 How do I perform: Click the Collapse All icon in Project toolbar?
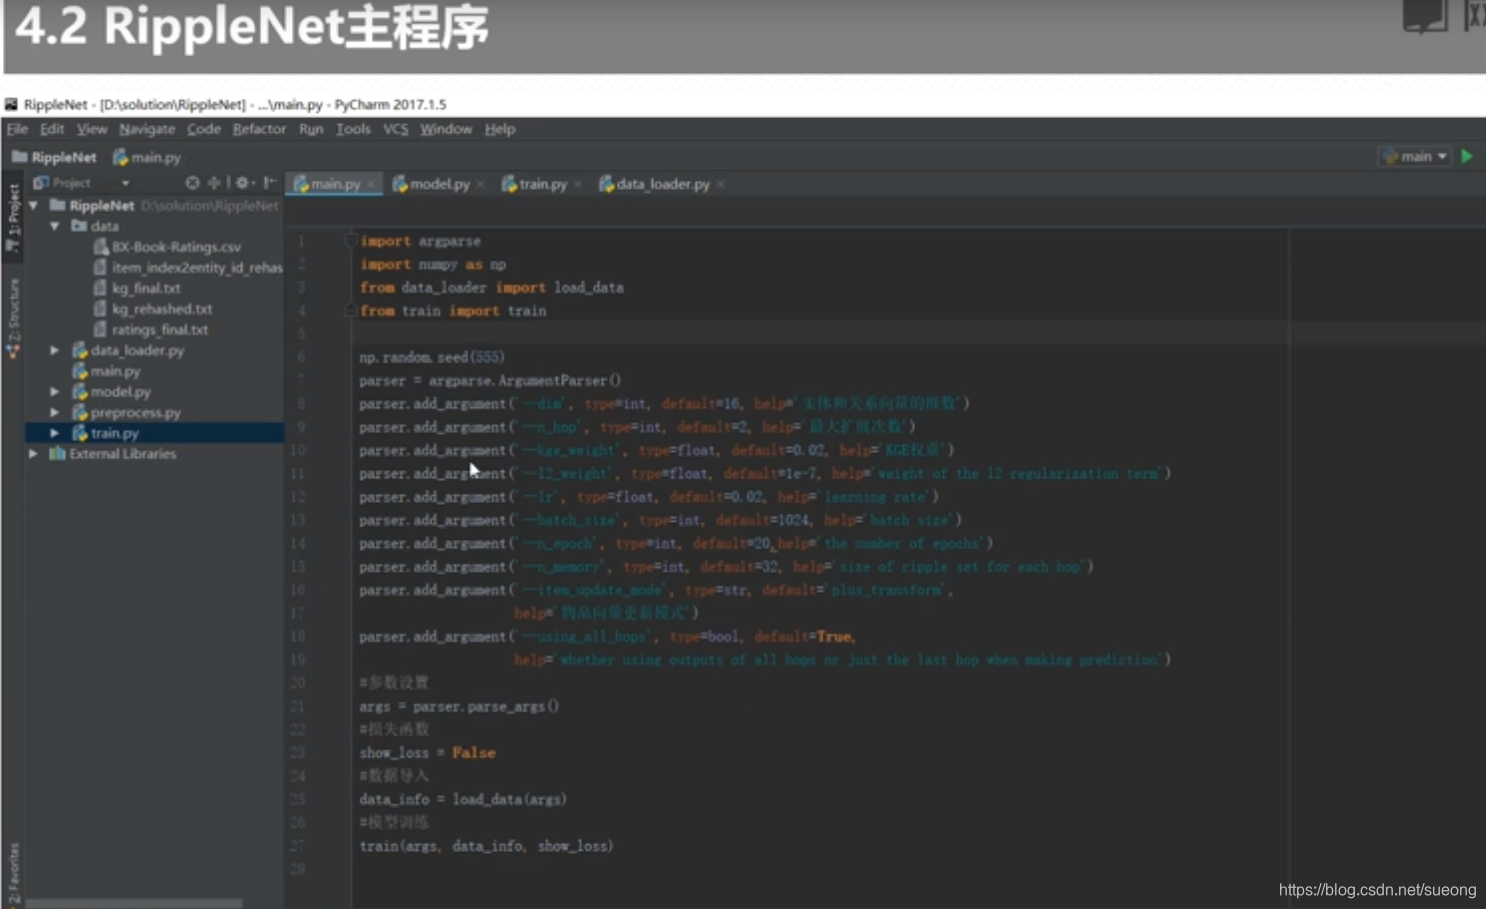pos(214,183)
